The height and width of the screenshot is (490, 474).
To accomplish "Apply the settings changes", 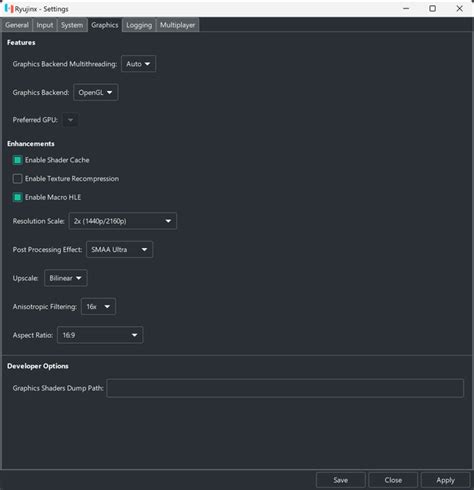I will pos(445,480).
